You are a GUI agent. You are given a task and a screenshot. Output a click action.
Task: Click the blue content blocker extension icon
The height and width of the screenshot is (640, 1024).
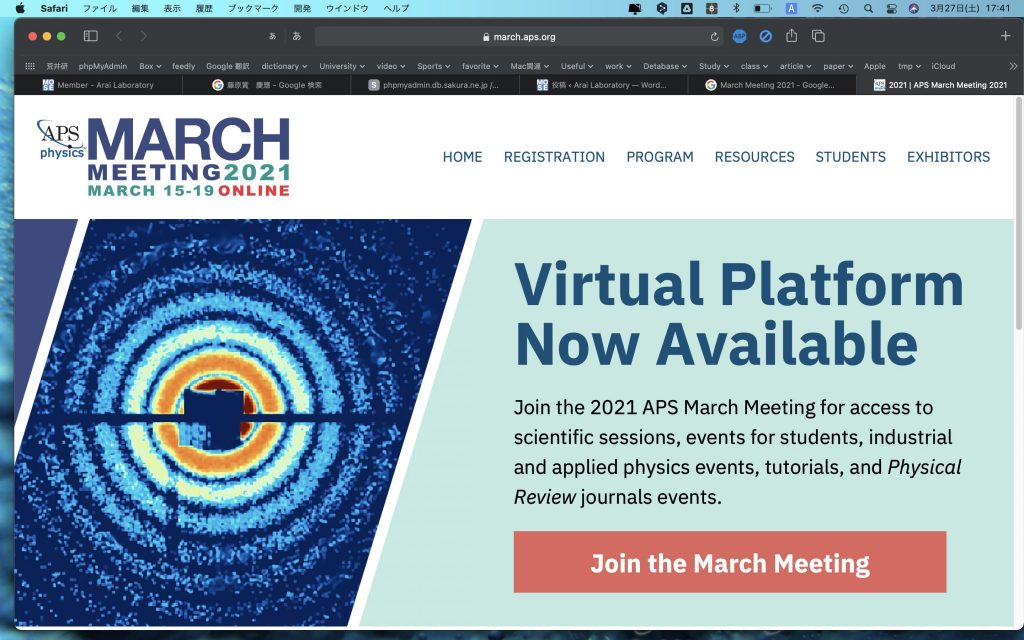pyautogui.click(x=765, y=37)
